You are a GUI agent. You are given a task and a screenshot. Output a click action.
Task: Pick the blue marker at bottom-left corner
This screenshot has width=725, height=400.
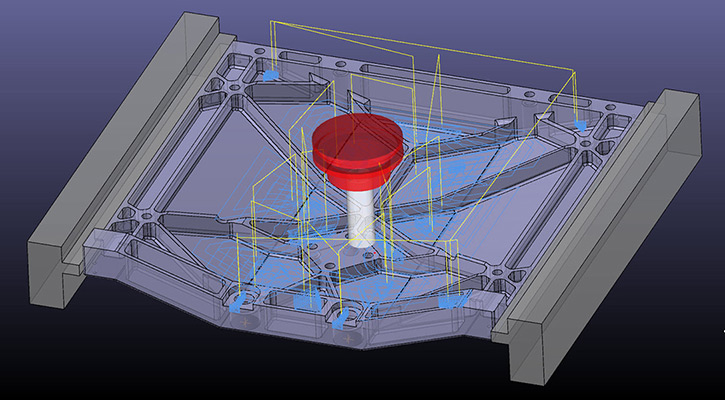pos(238,303)
